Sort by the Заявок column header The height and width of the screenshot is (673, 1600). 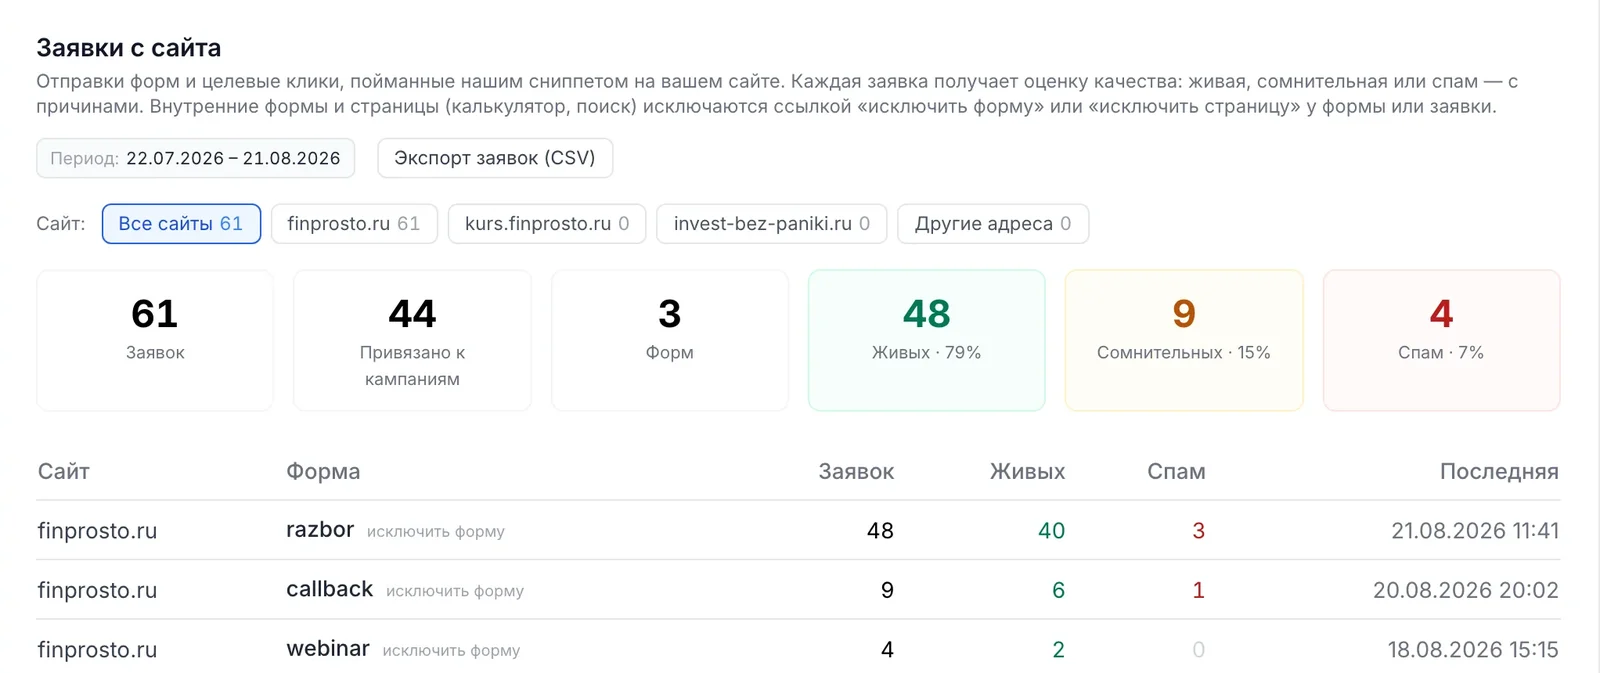[x=856, y=471]
